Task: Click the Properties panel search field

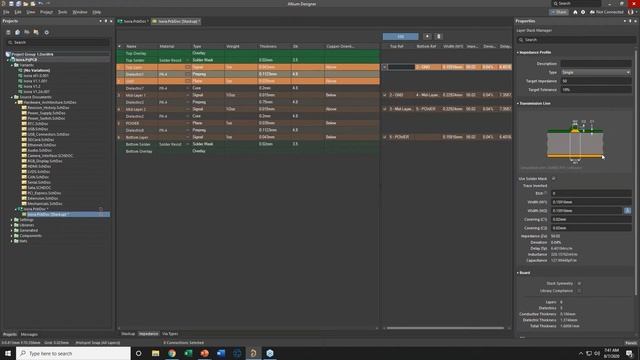Action: [577, 40]
